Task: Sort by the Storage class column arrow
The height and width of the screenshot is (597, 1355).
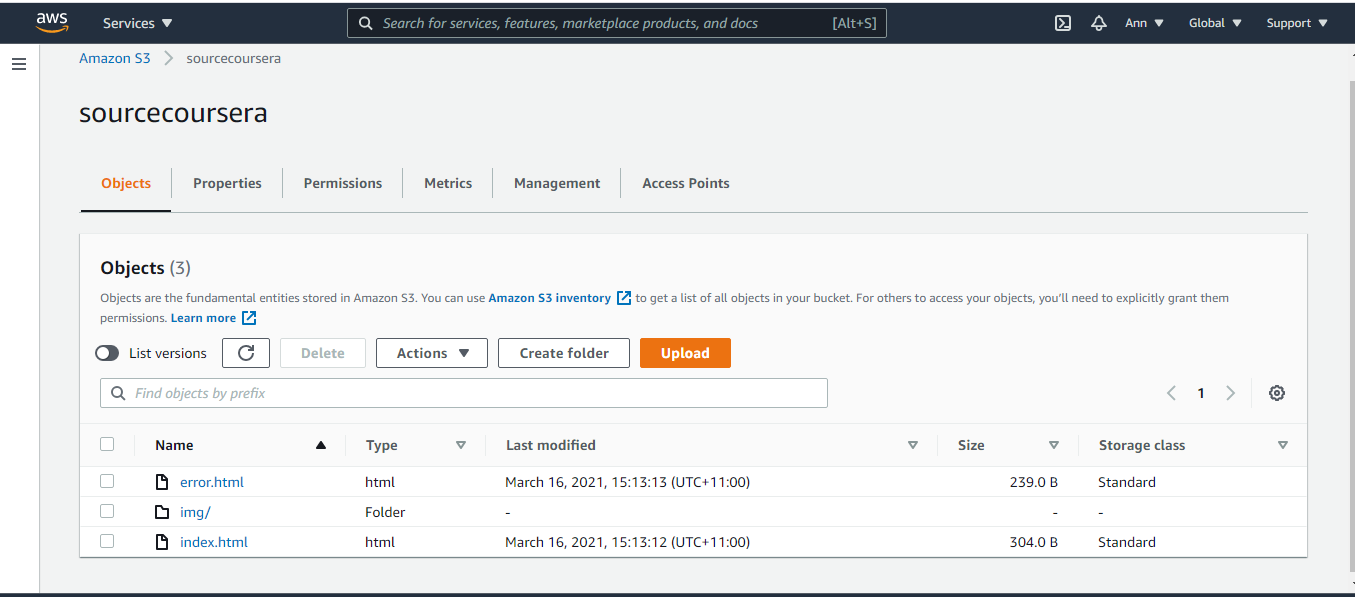Action: 1283,445
